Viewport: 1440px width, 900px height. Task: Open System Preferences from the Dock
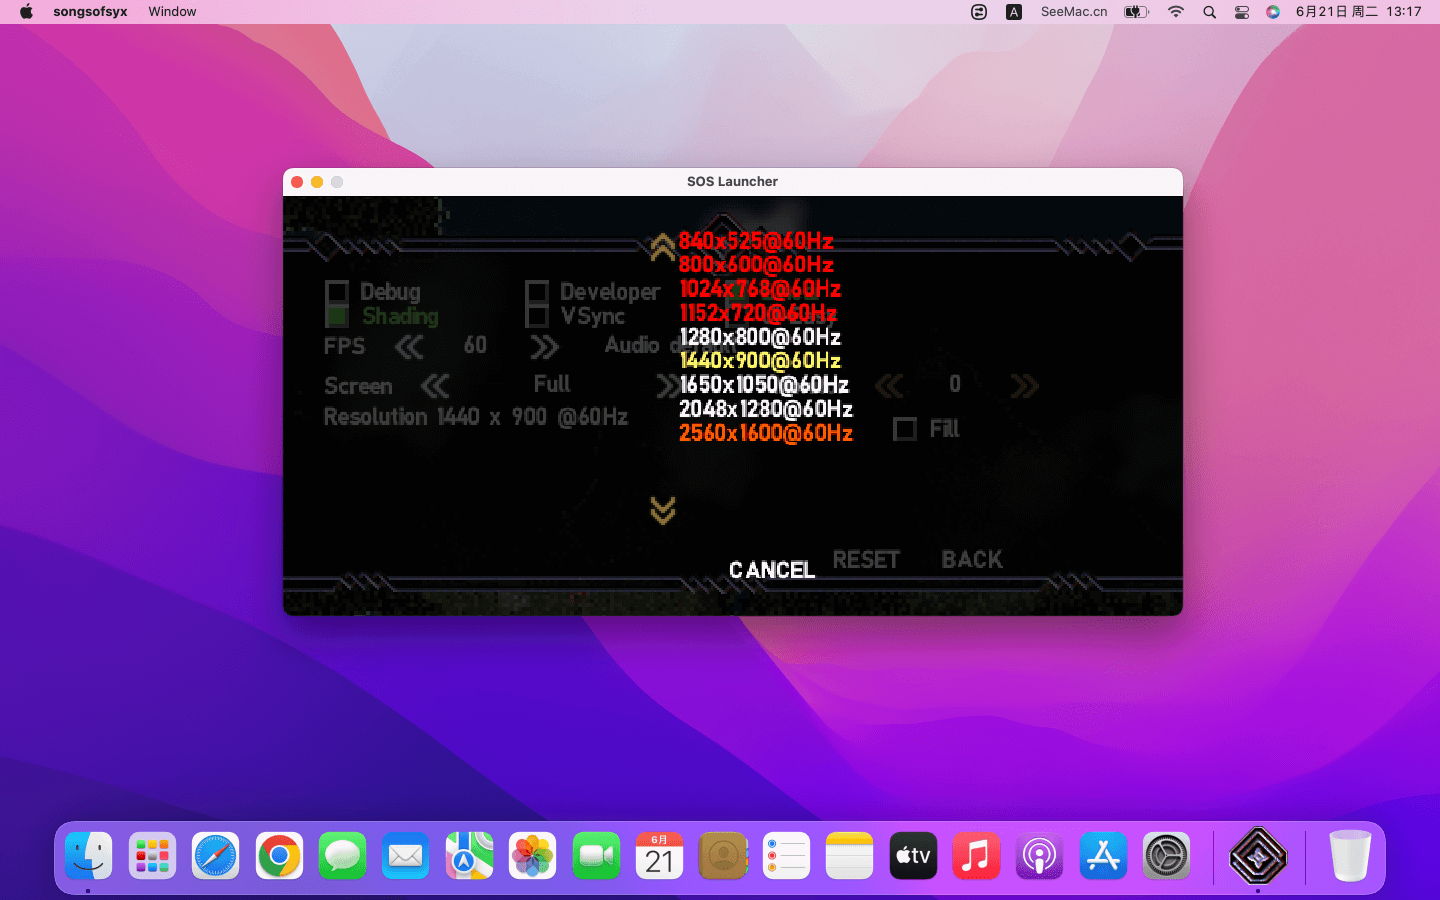point(1167,856)
